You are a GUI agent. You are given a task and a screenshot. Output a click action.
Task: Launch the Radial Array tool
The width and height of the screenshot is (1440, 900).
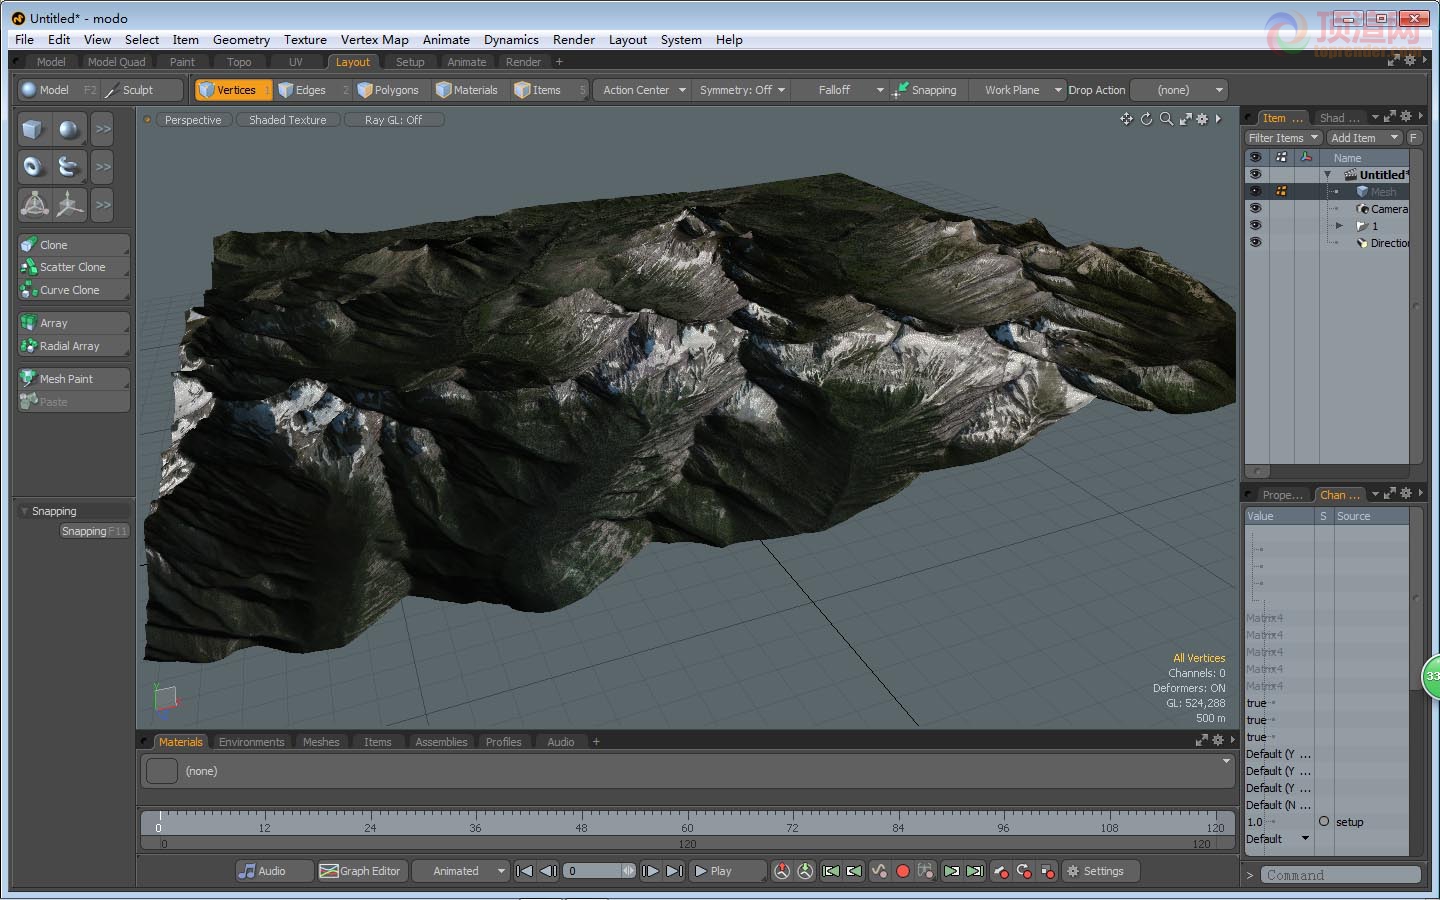pyautogui.click(x=74, y=346)
